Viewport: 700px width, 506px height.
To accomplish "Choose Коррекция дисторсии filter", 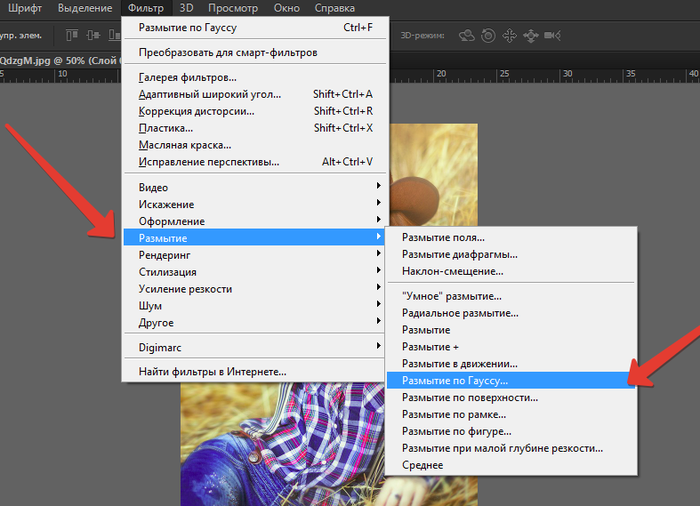I will [x=255, y=111].
